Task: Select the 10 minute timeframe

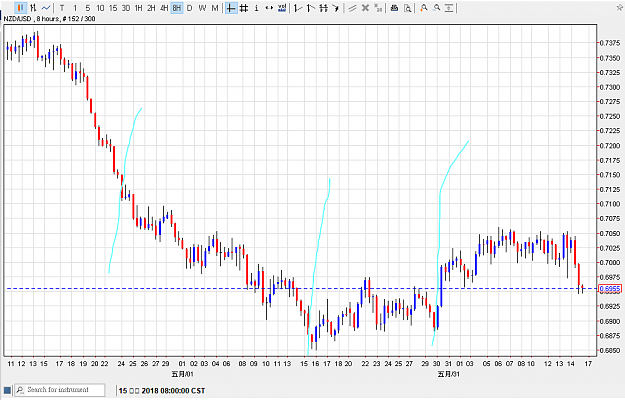Action: coord(100,8)
